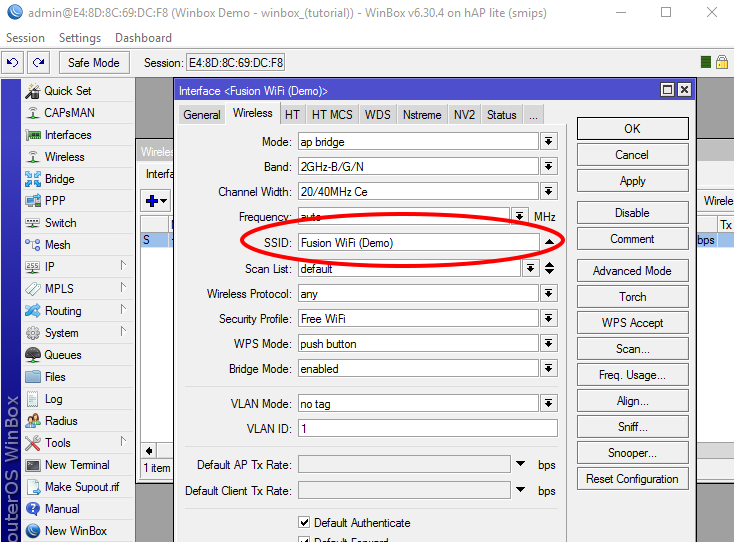
Task: Switch to the Status tab
Action: [x=502, y=115]
